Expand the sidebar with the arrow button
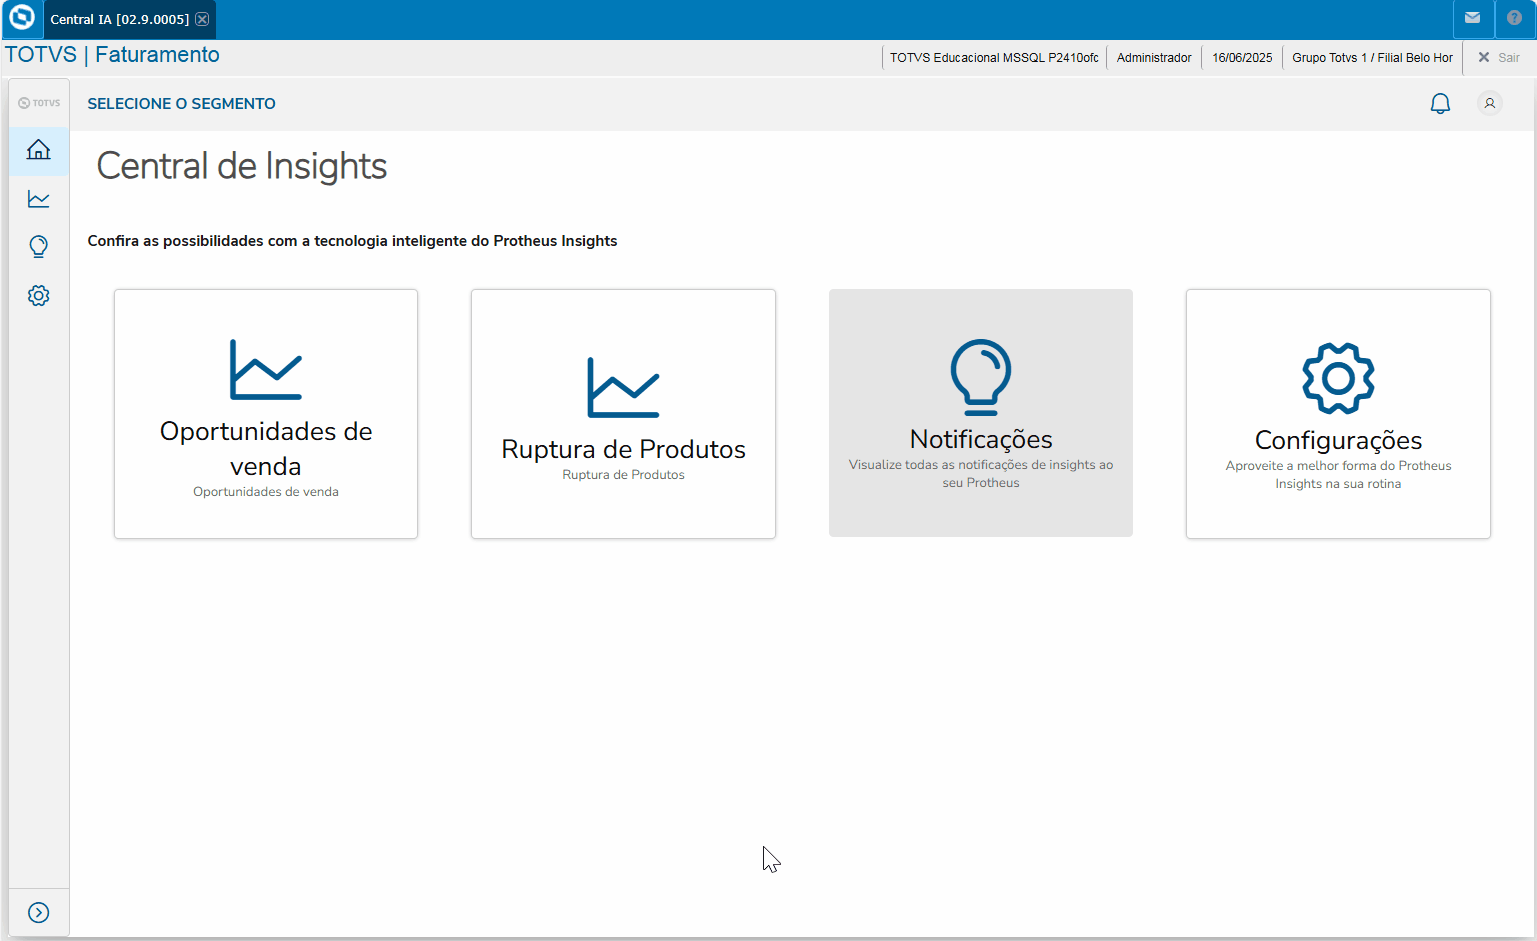This screenshot has width=1537, height=941. (39, 912)
